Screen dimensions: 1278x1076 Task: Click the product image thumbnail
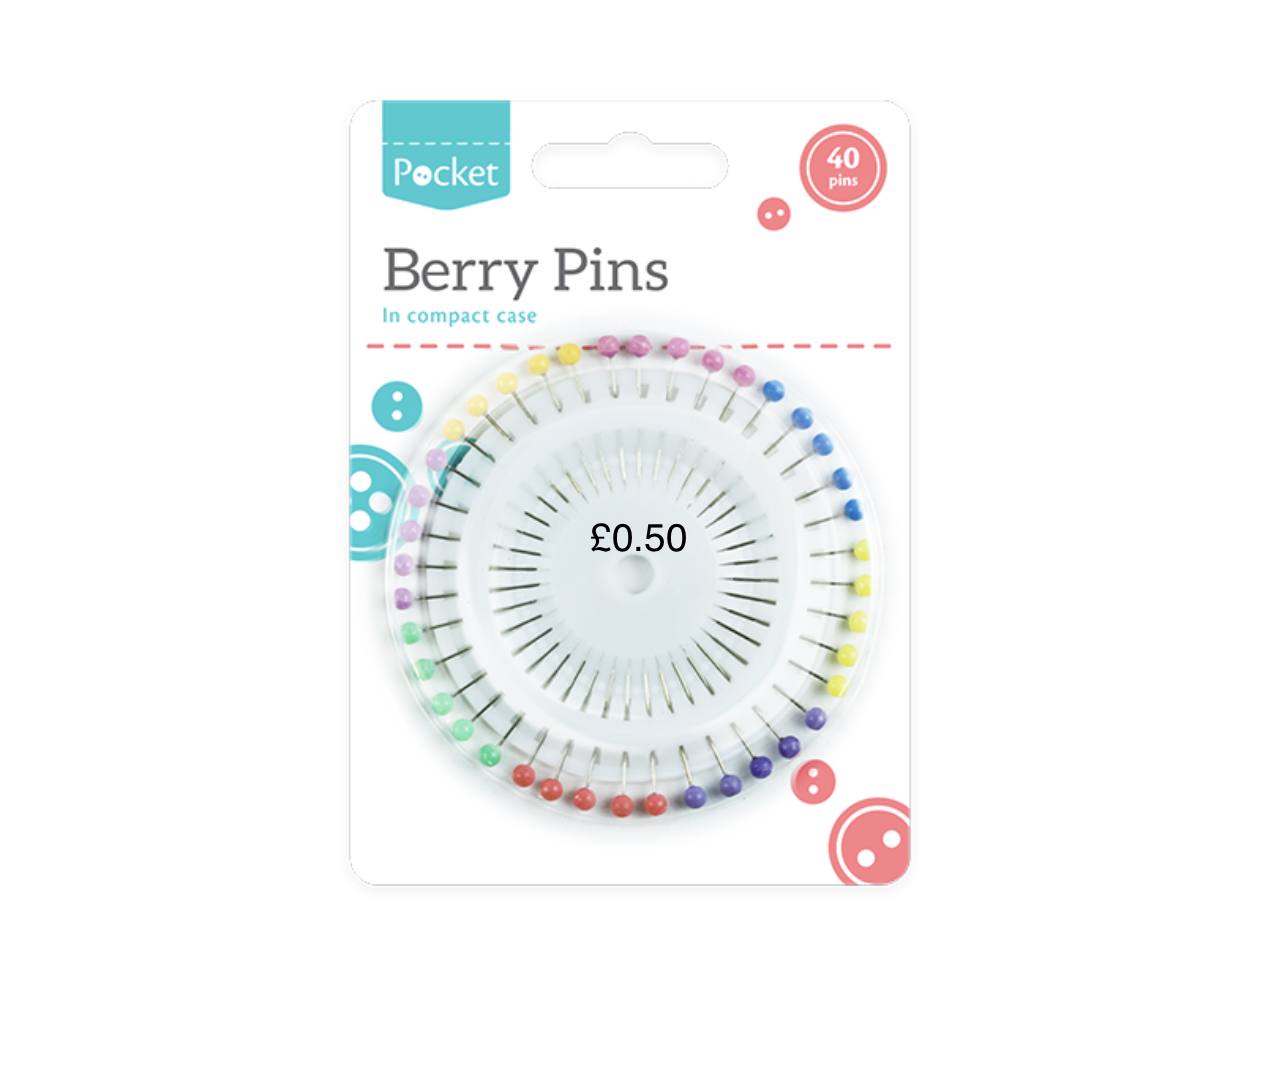(630, 492)
